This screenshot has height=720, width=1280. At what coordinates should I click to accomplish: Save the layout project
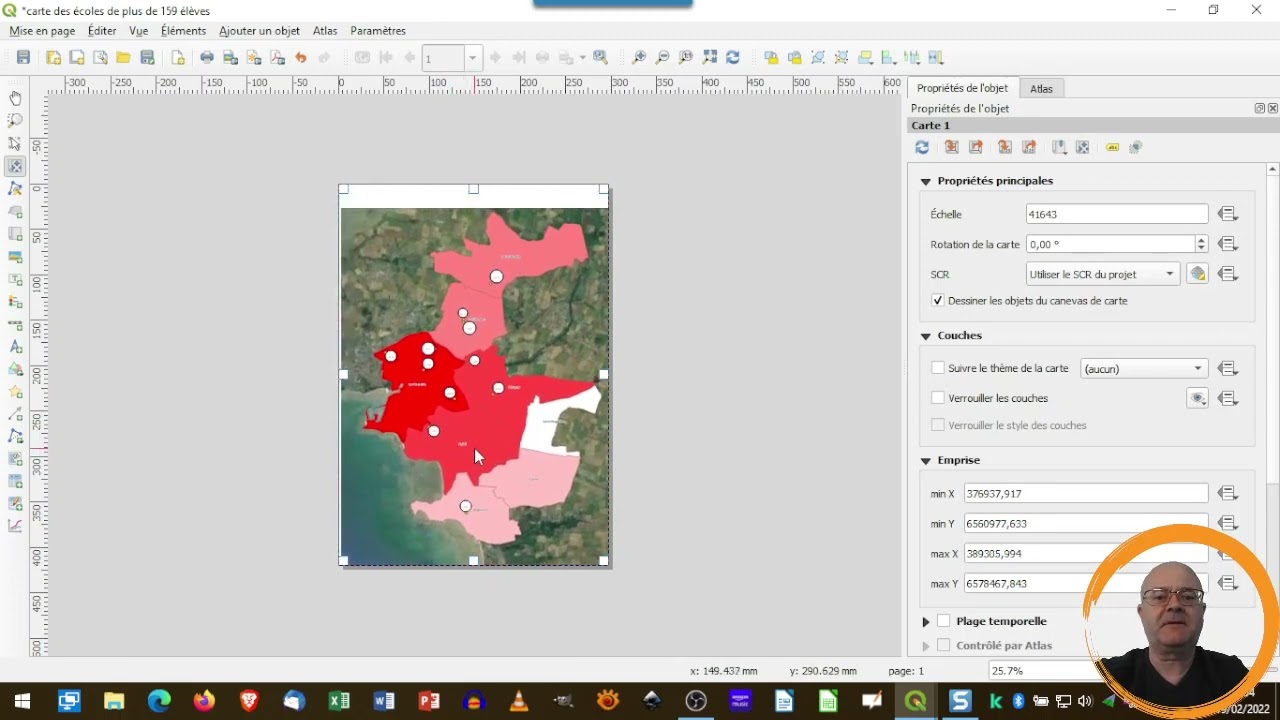23,58
